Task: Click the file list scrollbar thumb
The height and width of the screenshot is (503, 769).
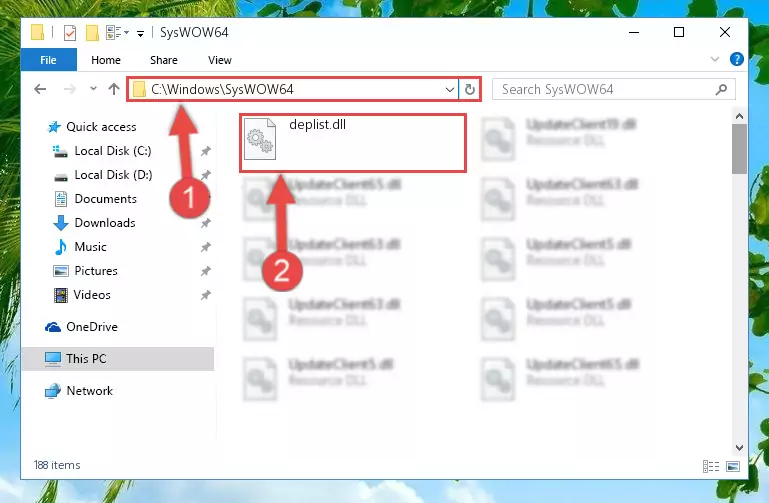Action: pyautogui.click(x=739, y=149)
